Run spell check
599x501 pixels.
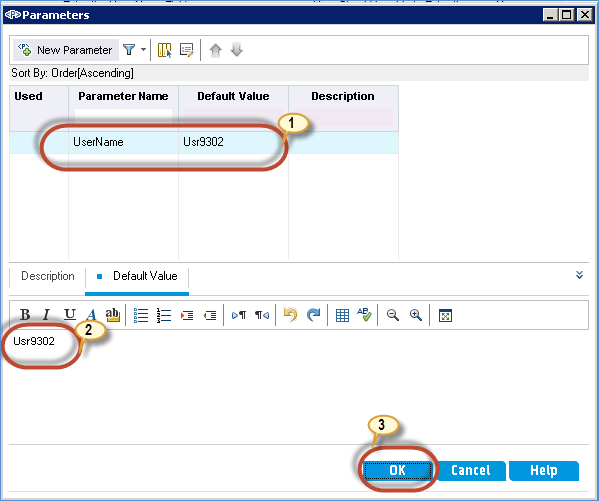coord(364,315)
